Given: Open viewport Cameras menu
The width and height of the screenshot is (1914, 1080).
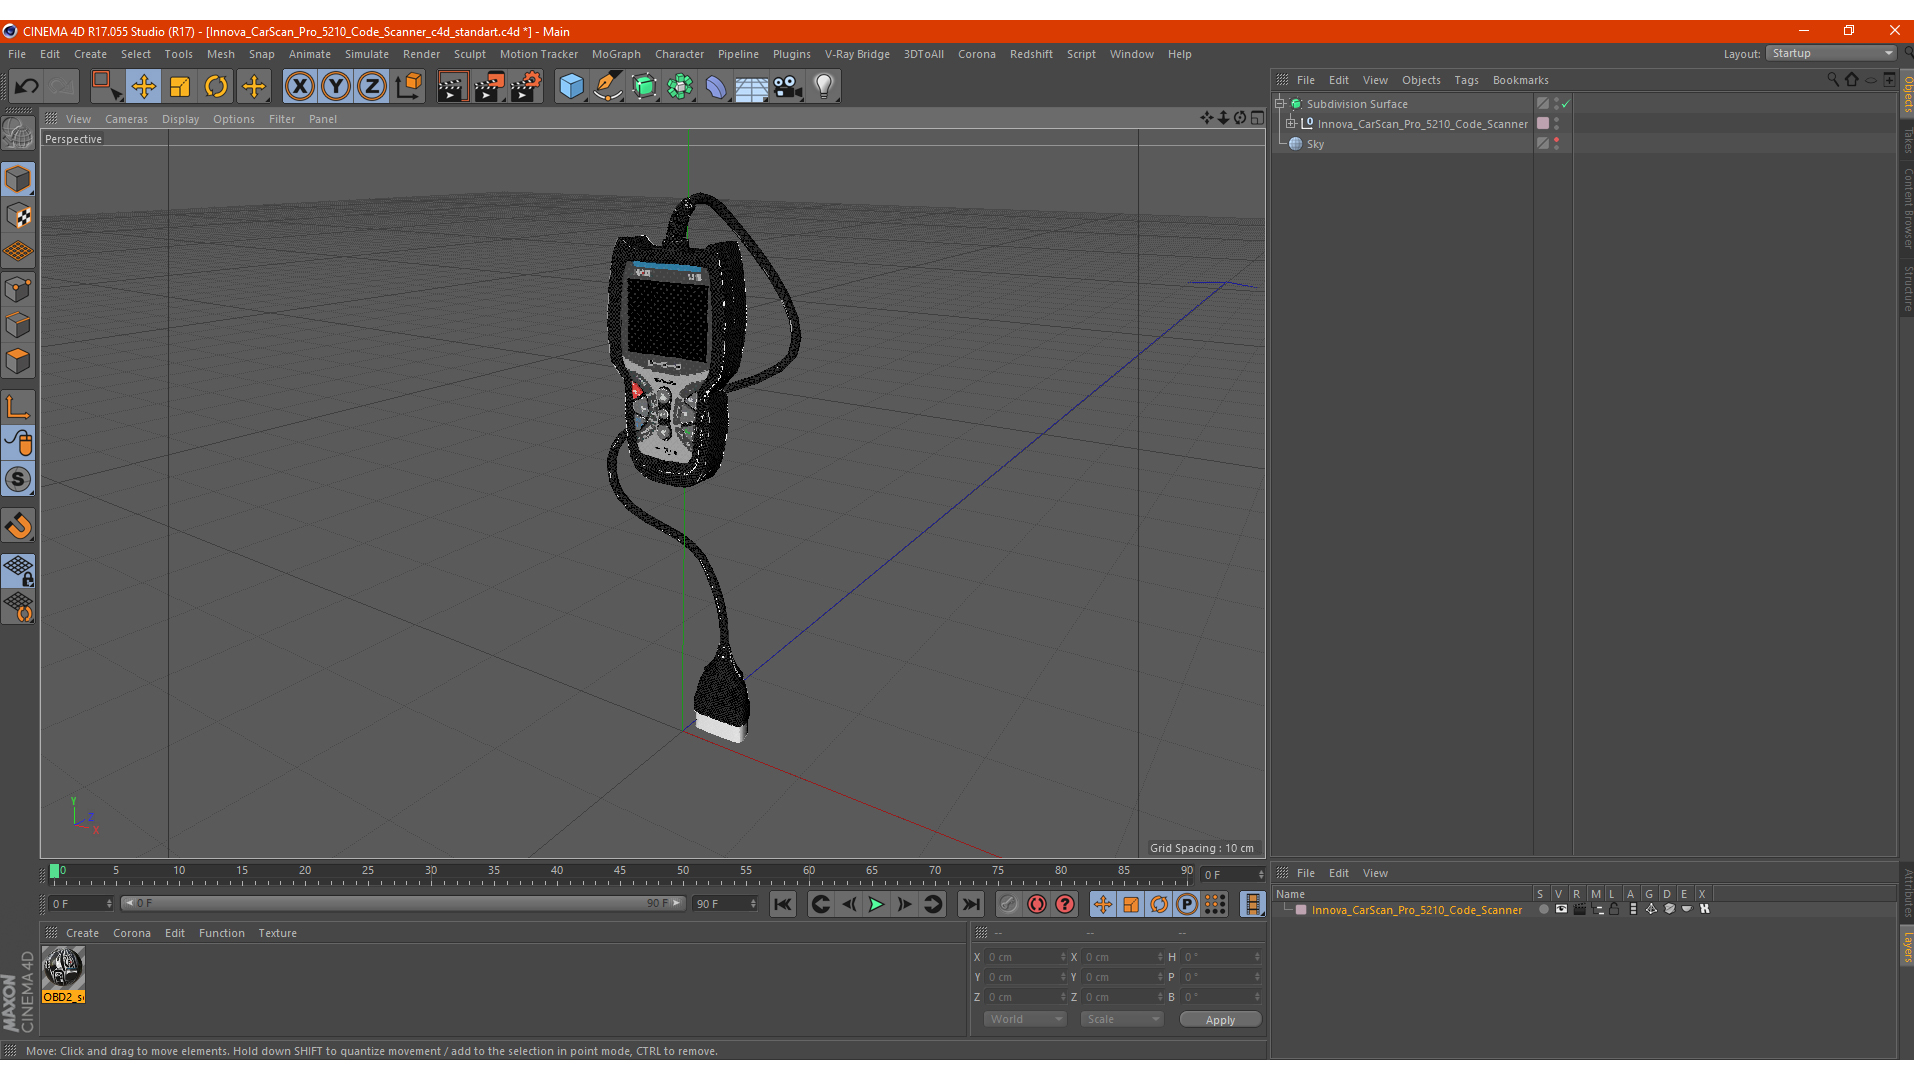Looking at the screenshot, I should point(126,119).
